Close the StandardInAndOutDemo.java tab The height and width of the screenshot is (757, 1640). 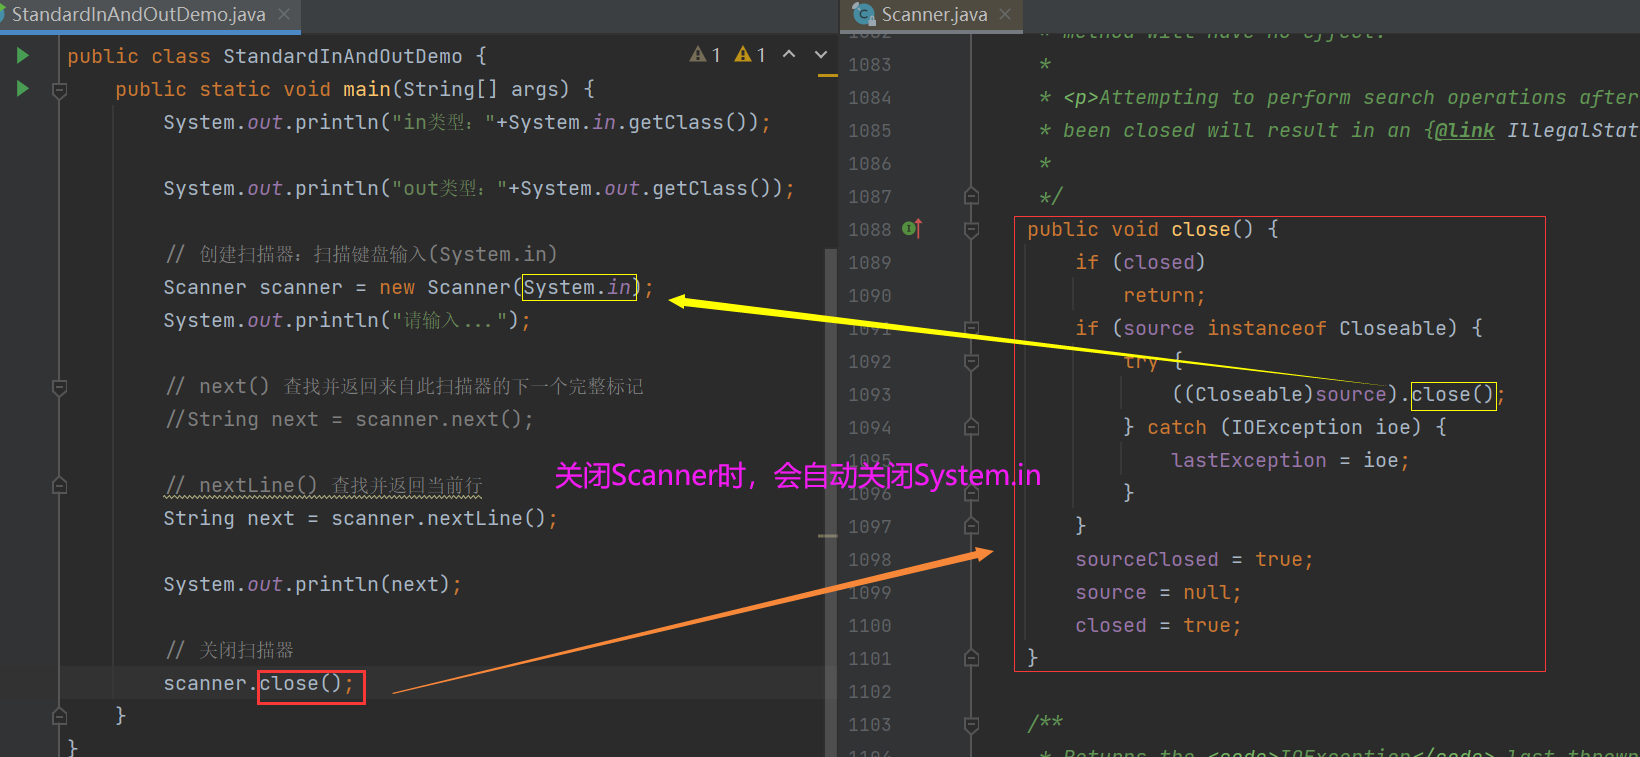point(284,14)
